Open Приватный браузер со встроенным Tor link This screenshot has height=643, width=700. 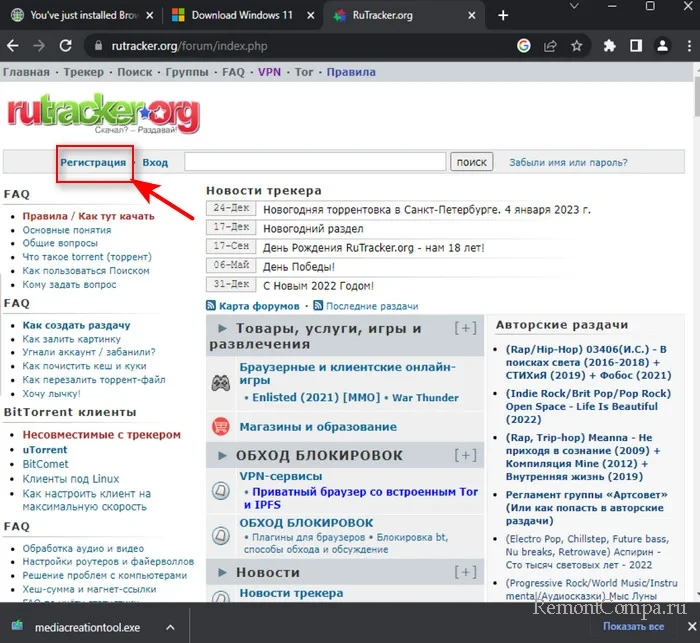click(361, 498)
